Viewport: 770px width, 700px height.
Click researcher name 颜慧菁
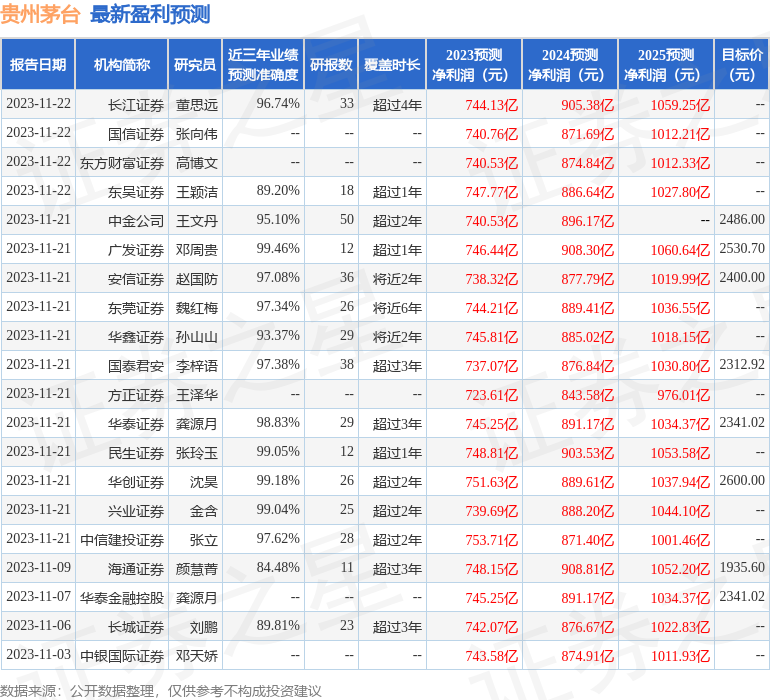pos(196,568)
